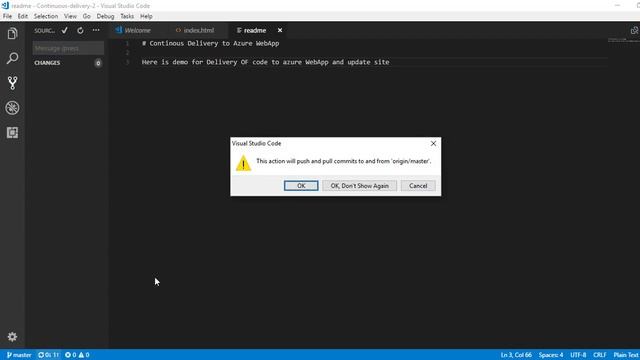Open the Tasks menu
This screenshot has width=640, height=360.
click(x=127, y=16)
